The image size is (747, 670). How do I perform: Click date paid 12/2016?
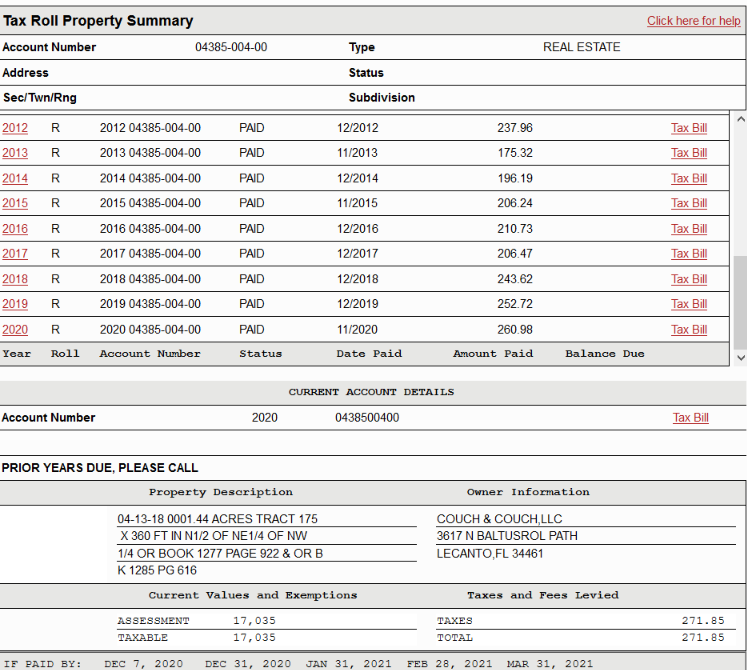pos(357,229)
